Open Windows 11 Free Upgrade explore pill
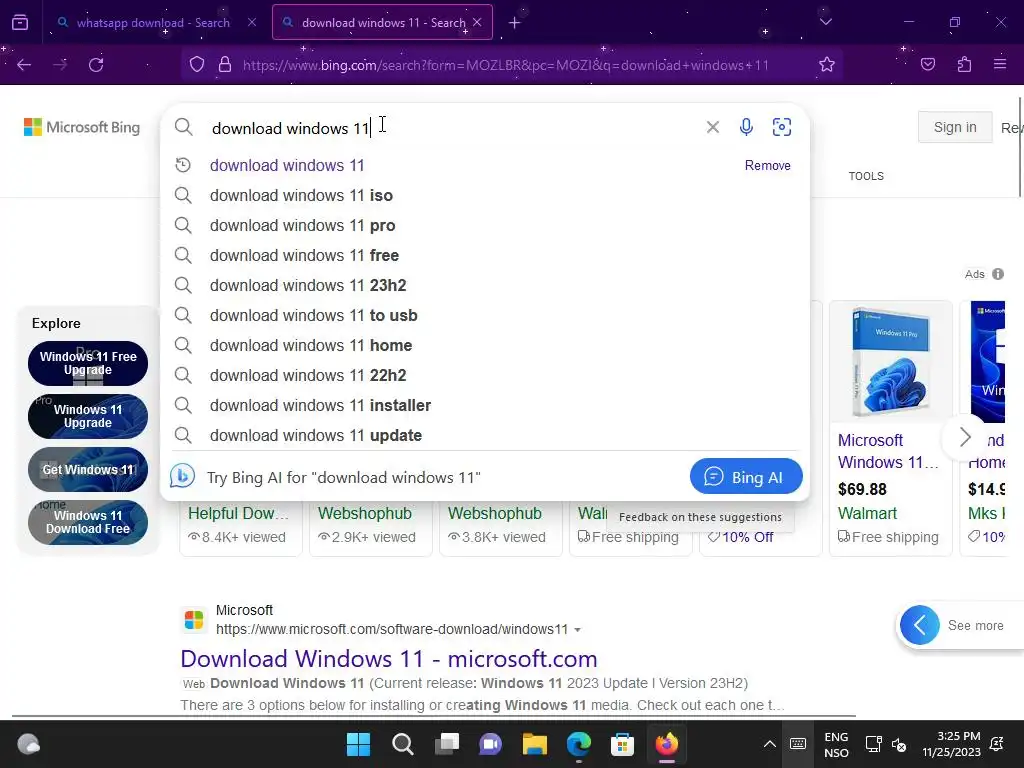The height and width of the screenshot is (768, 1024). (88, 363)
